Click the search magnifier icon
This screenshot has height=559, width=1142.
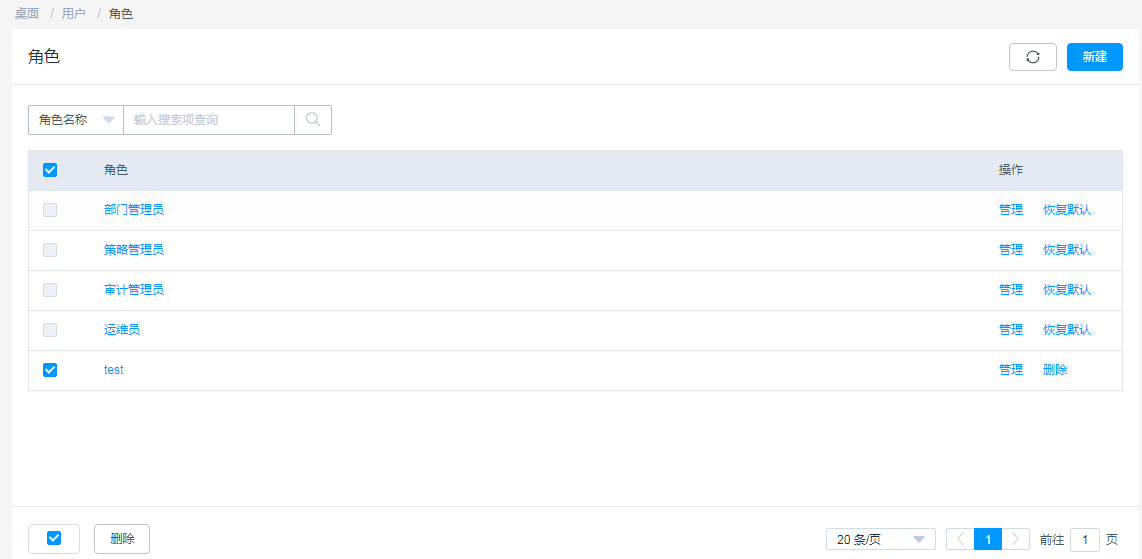pyautogui.click(x=313, y=120)
